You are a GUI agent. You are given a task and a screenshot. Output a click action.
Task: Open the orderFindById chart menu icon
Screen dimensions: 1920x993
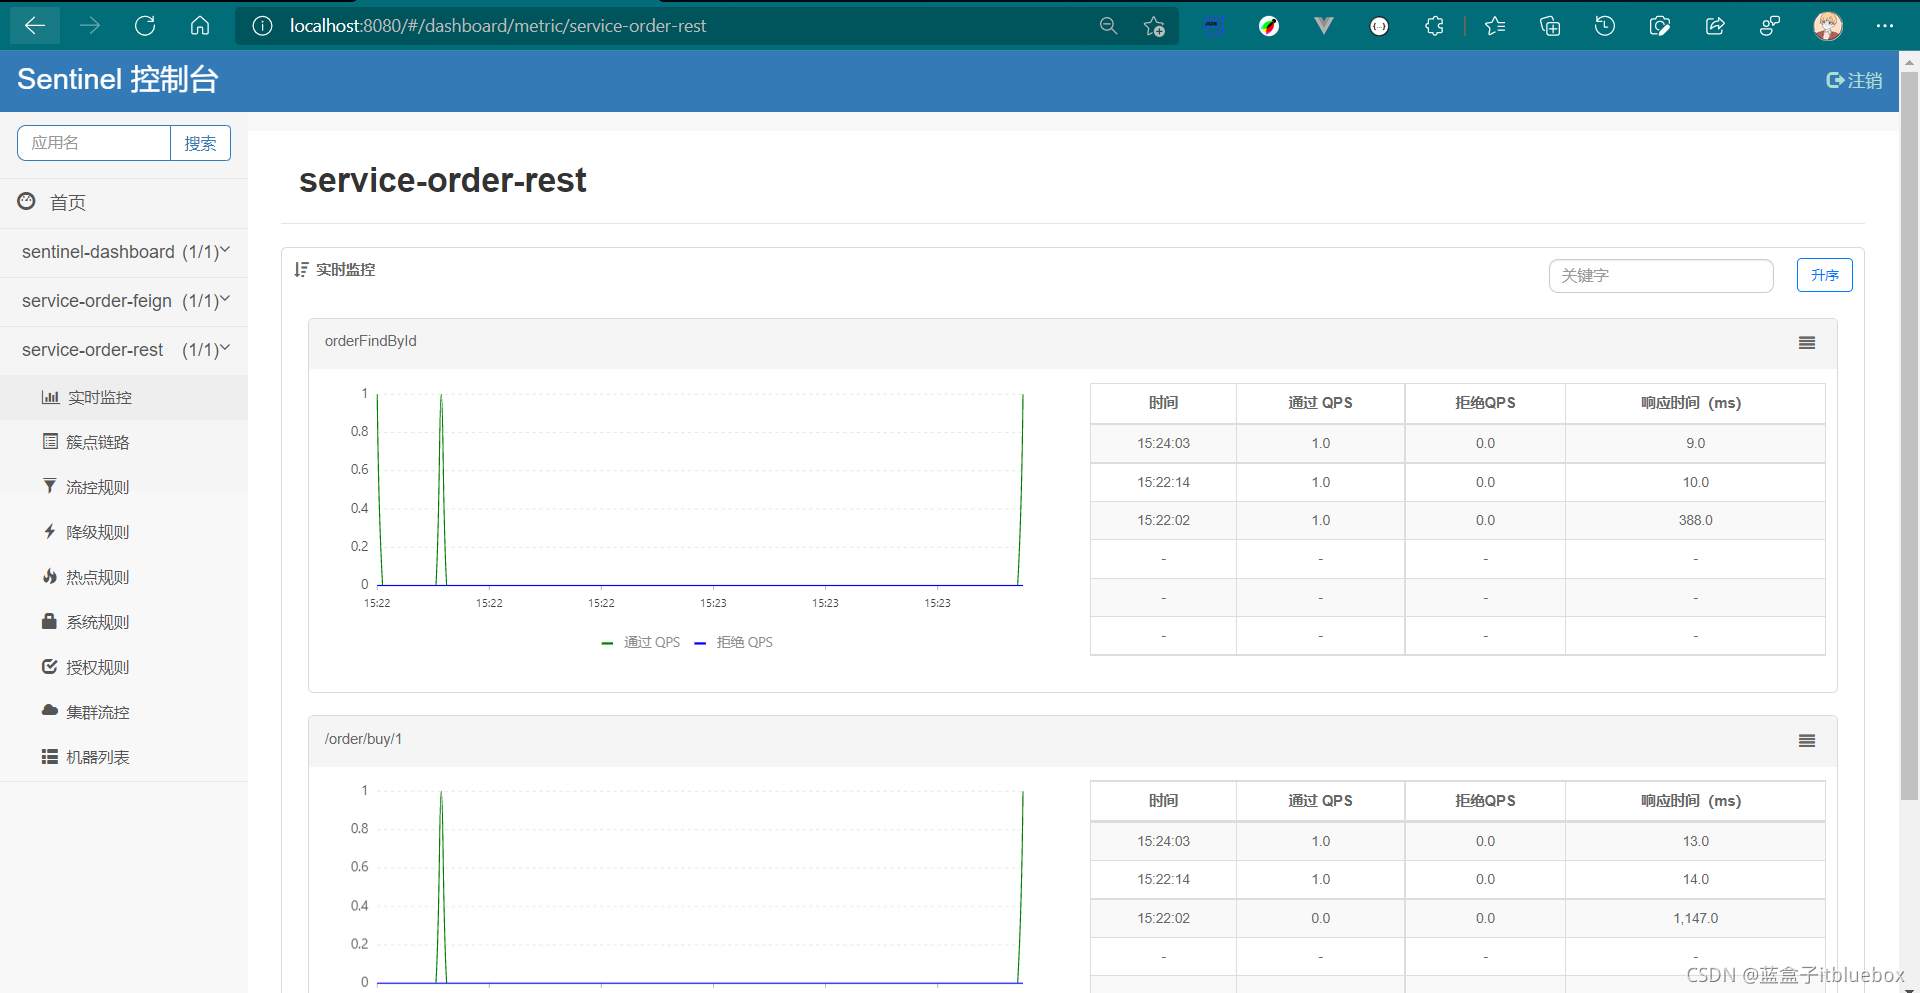click(x=1807, y=343)
